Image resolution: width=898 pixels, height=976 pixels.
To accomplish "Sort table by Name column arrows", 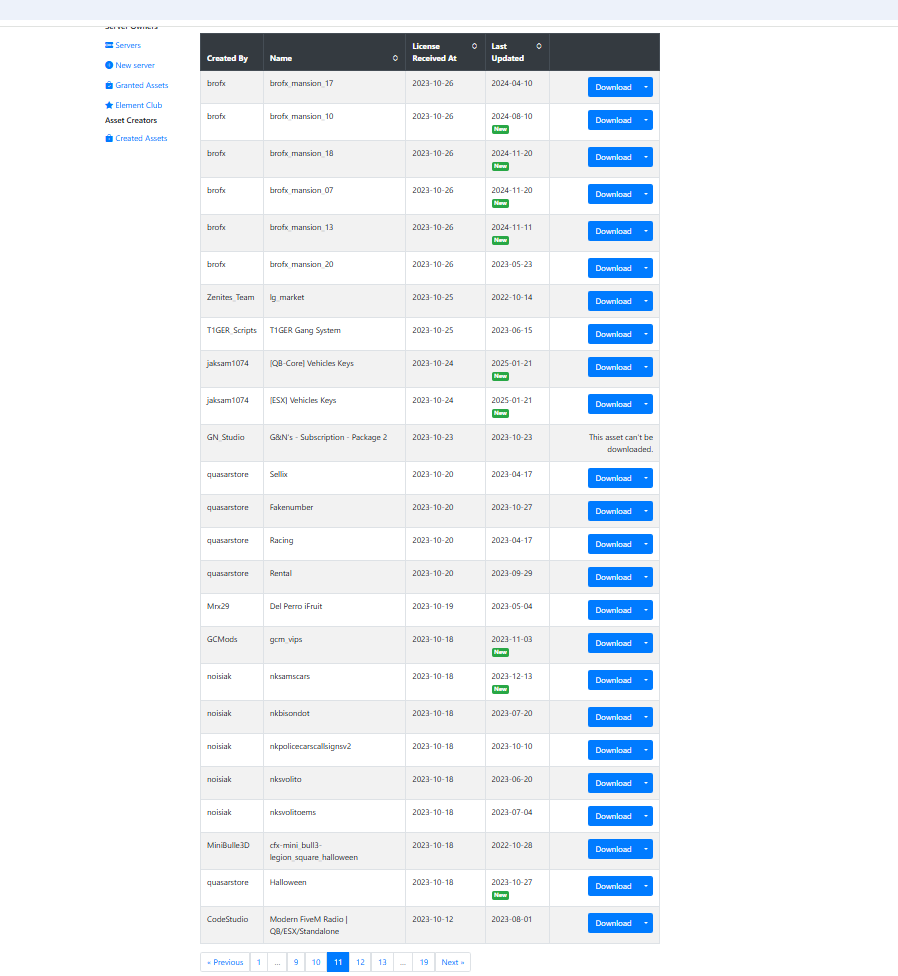I will click(x=395, y=58).
